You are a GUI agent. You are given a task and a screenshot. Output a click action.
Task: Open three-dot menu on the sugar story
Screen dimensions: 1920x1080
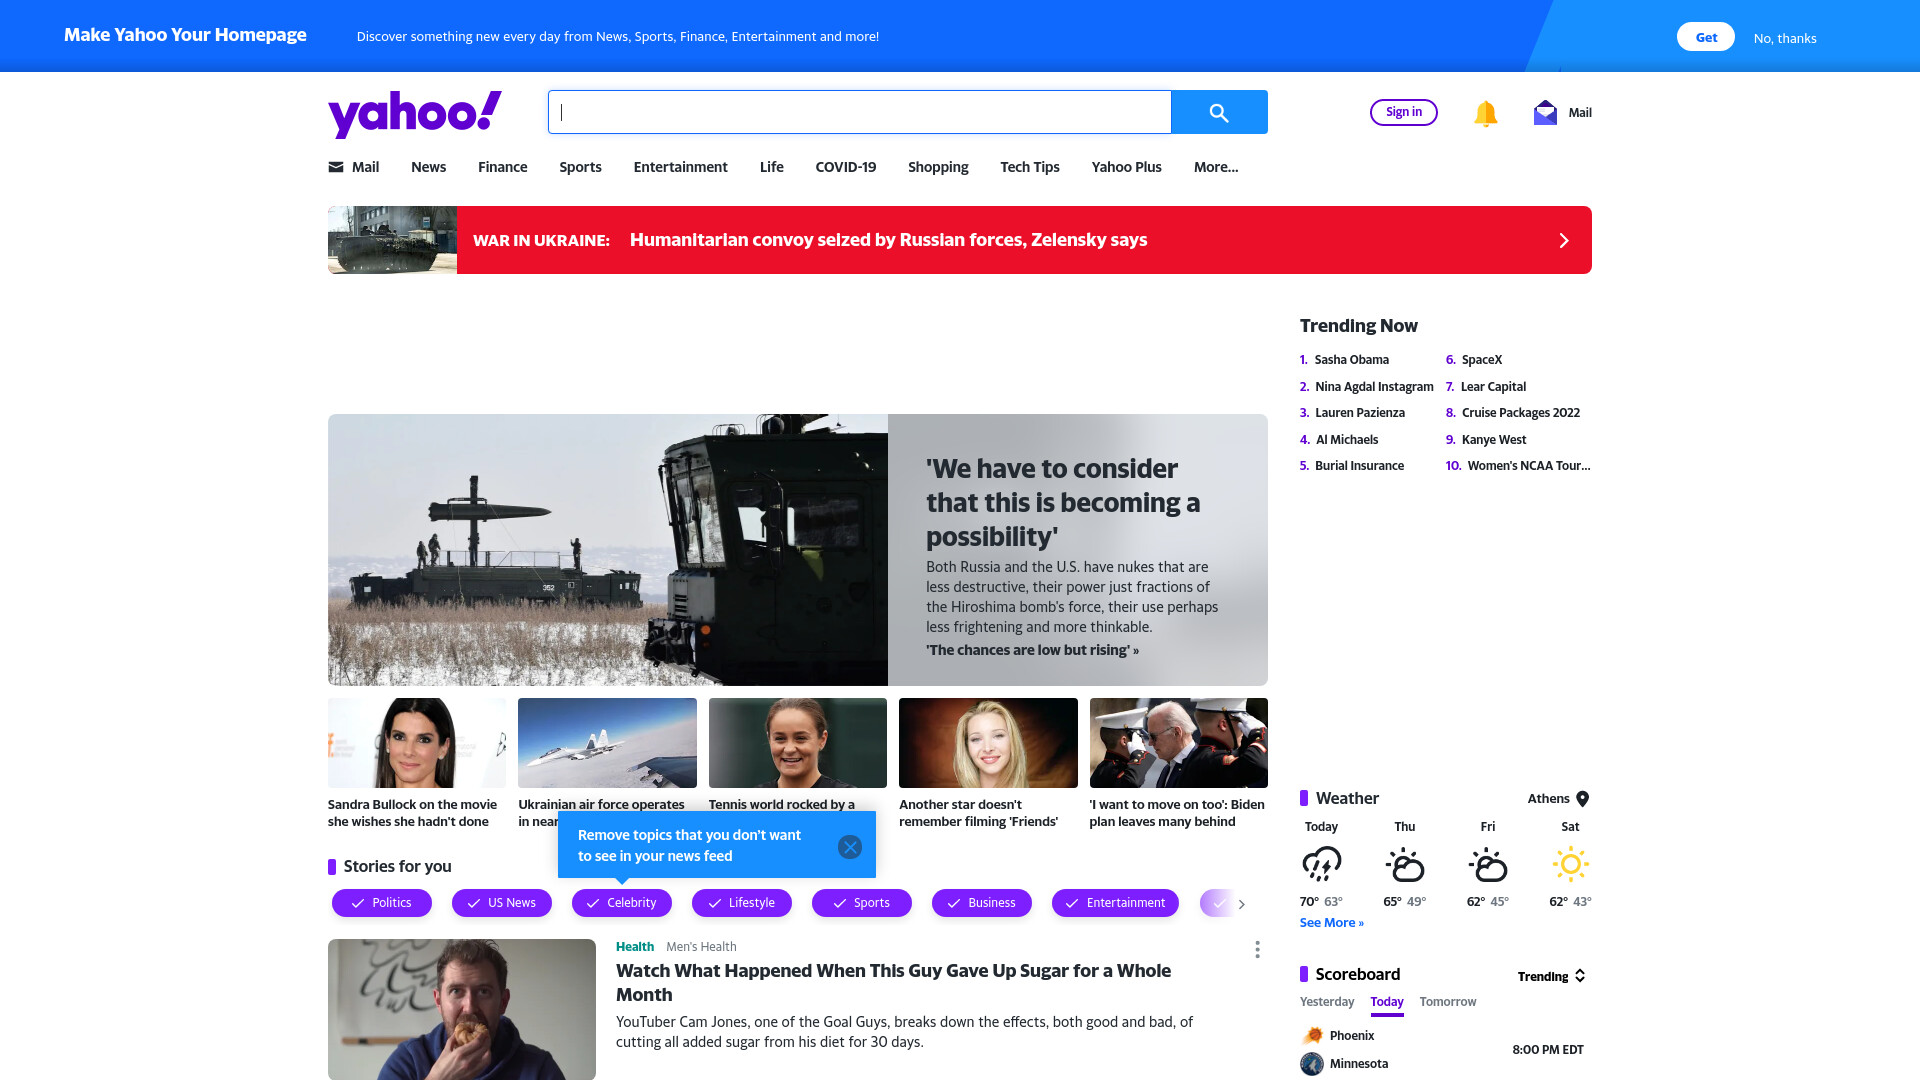point(1257,949)
